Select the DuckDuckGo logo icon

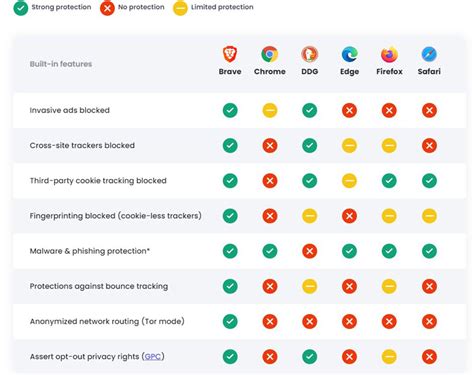click(x=309, y=54)
